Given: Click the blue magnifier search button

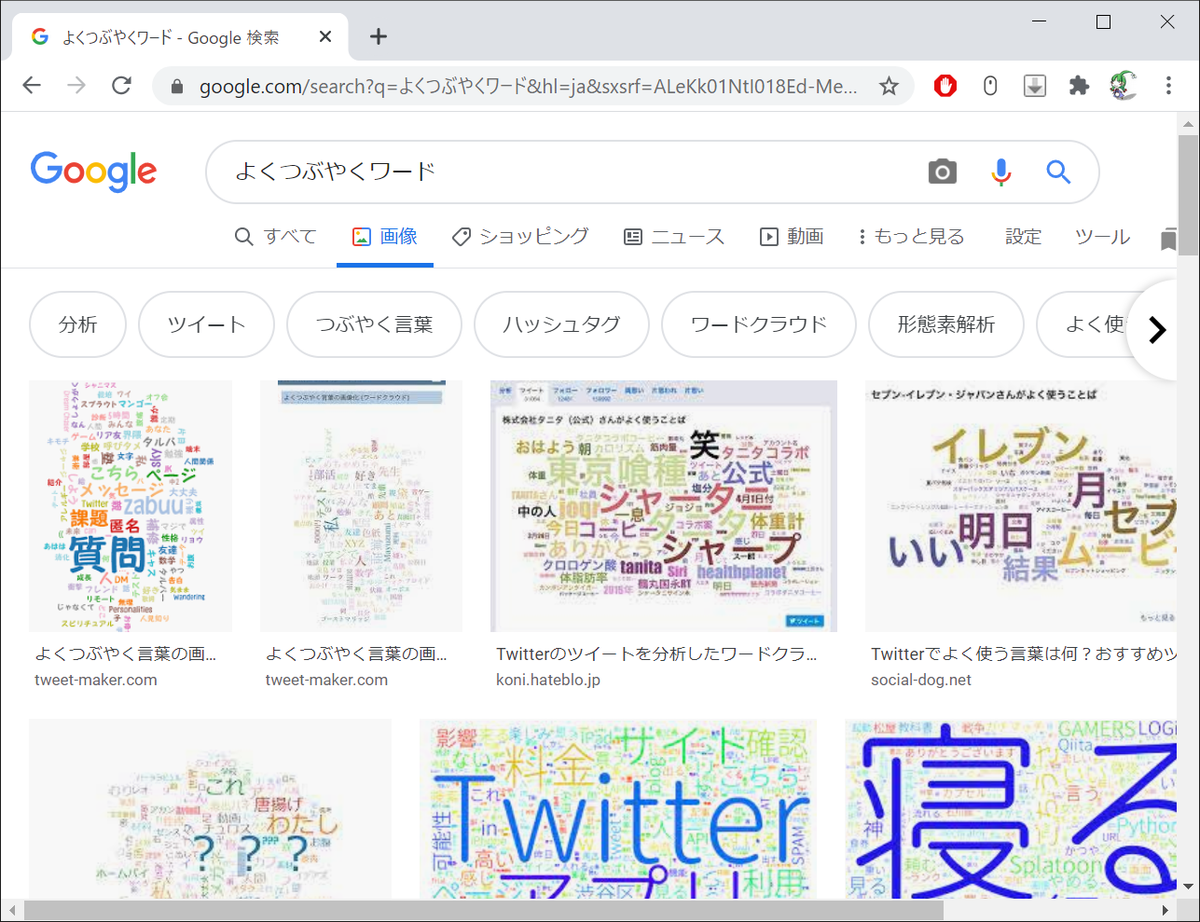Looking at the screenshot, I should [1059, 172].
